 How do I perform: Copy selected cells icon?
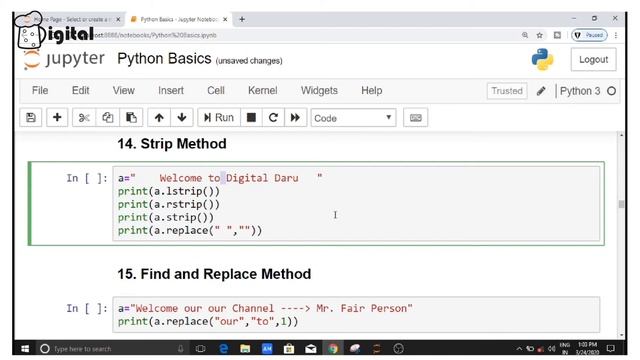coord(108,118)
